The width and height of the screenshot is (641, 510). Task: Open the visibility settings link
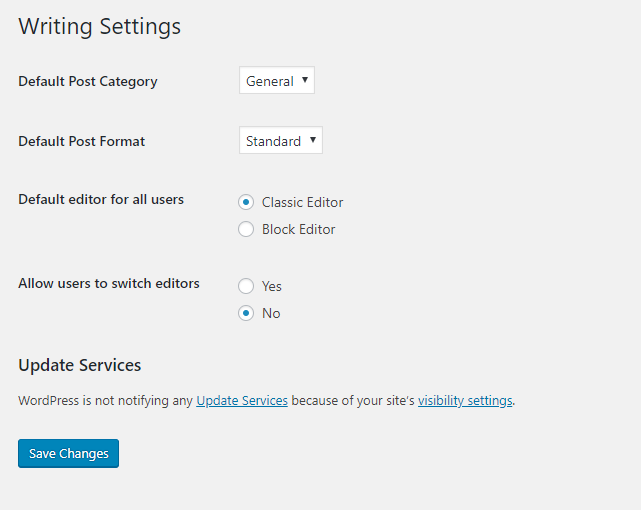coord(465,400)
